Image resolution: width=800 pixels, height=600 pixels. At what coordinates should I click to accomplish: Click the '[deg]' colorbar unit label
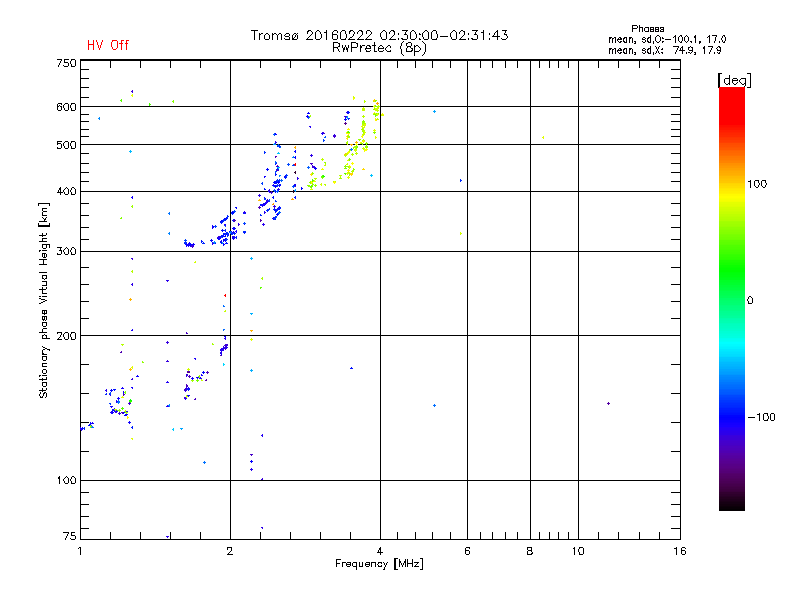(x=734, y=80)
